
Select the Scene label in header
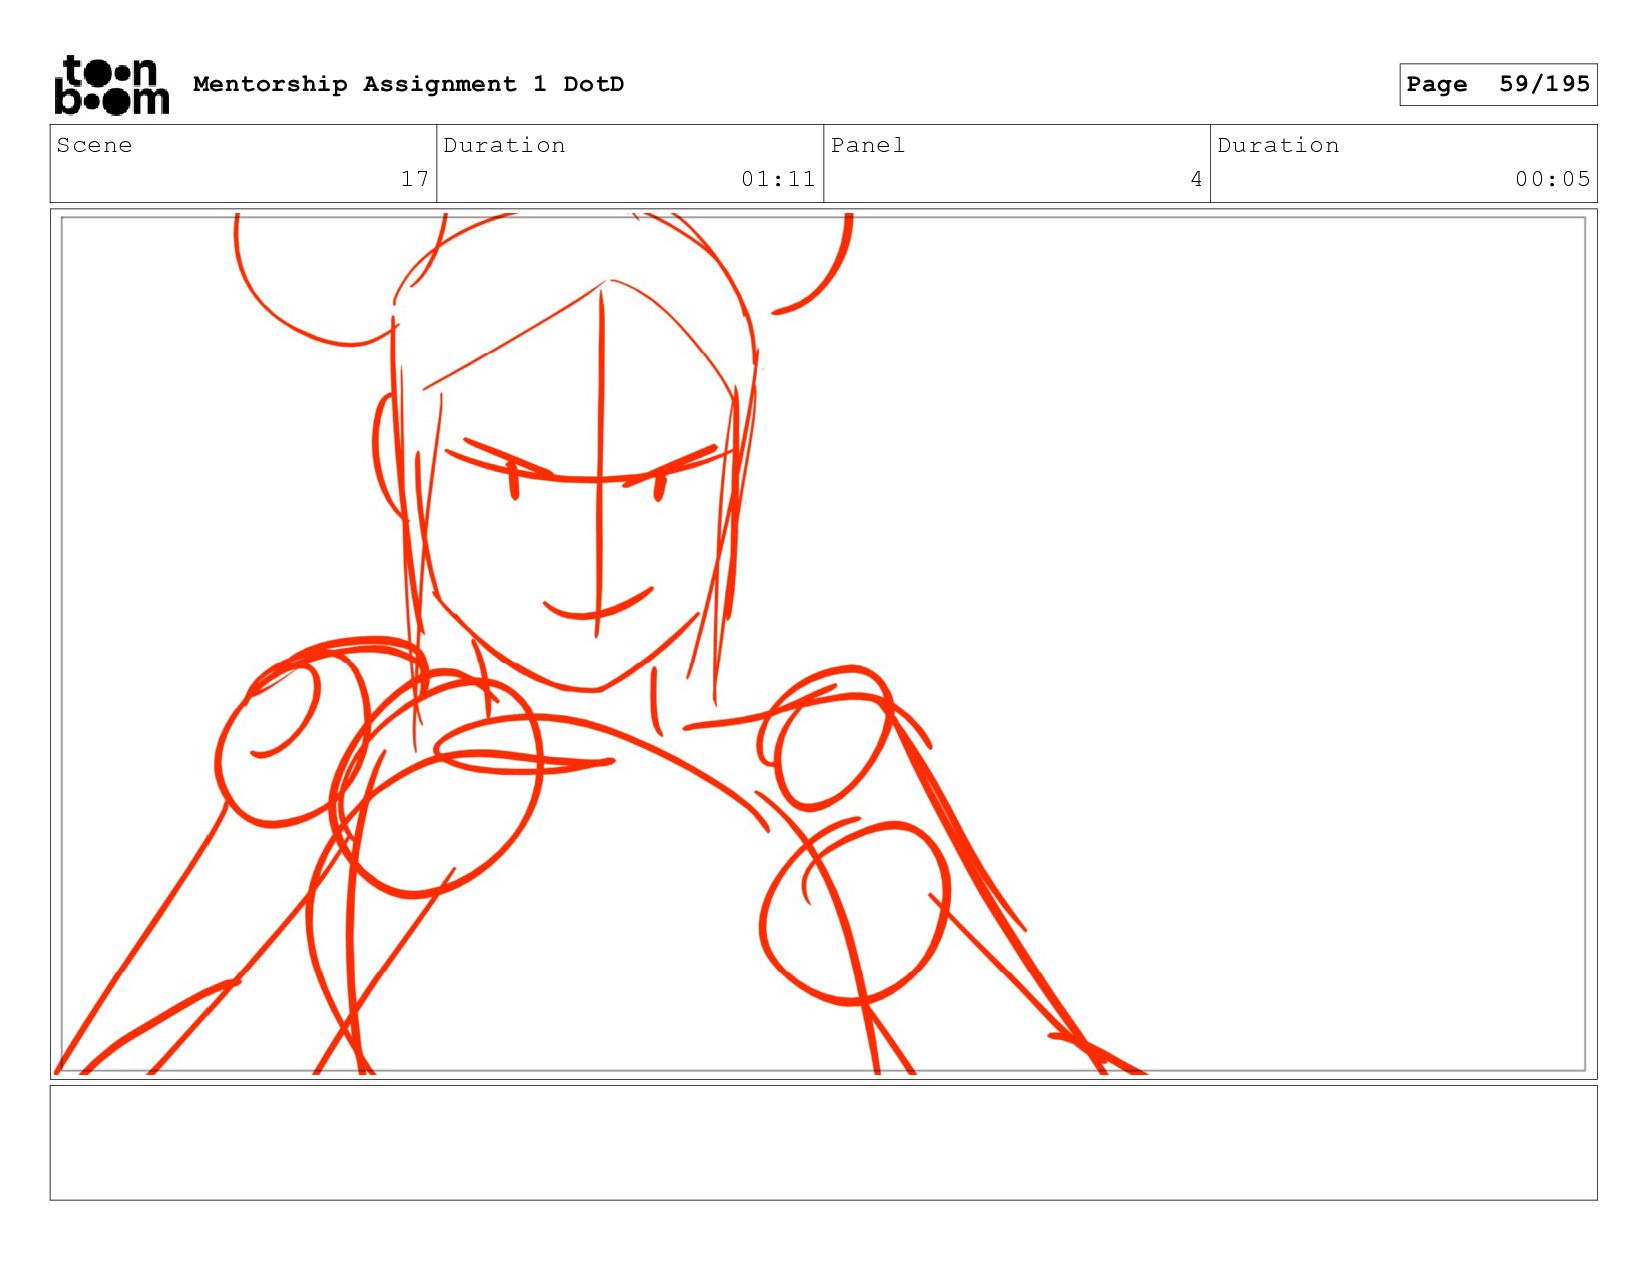click(94, 145)
